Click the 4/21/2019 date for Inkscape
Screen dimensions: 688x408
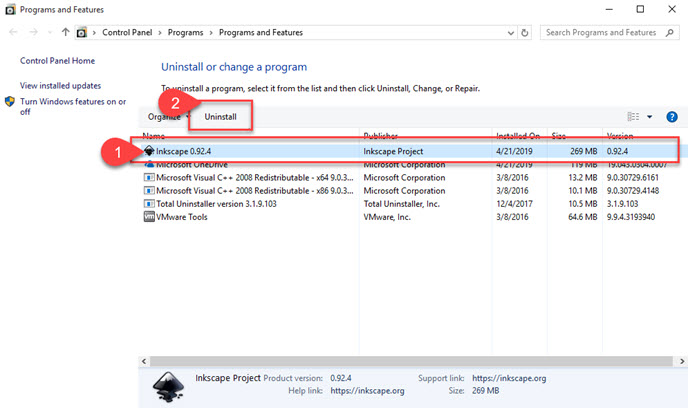514,151
